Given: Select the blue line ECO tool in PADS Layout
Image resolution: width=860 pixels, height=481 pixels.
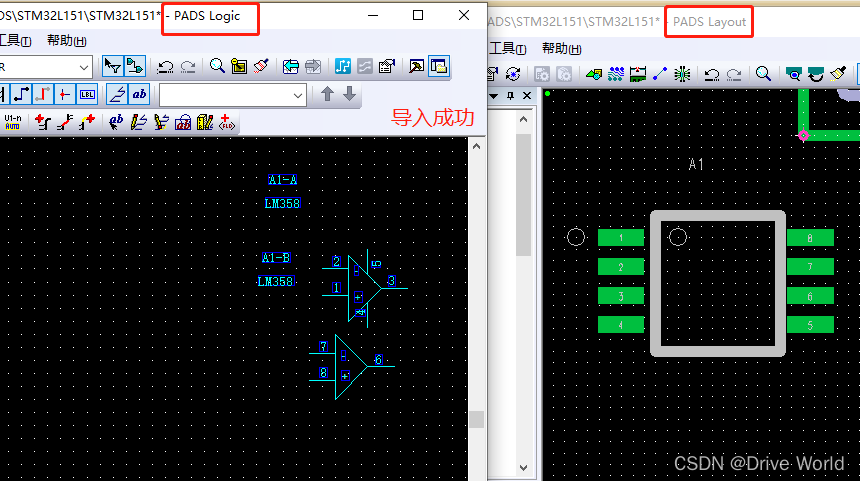Looking at the screenshot, I should coord(660,74).
